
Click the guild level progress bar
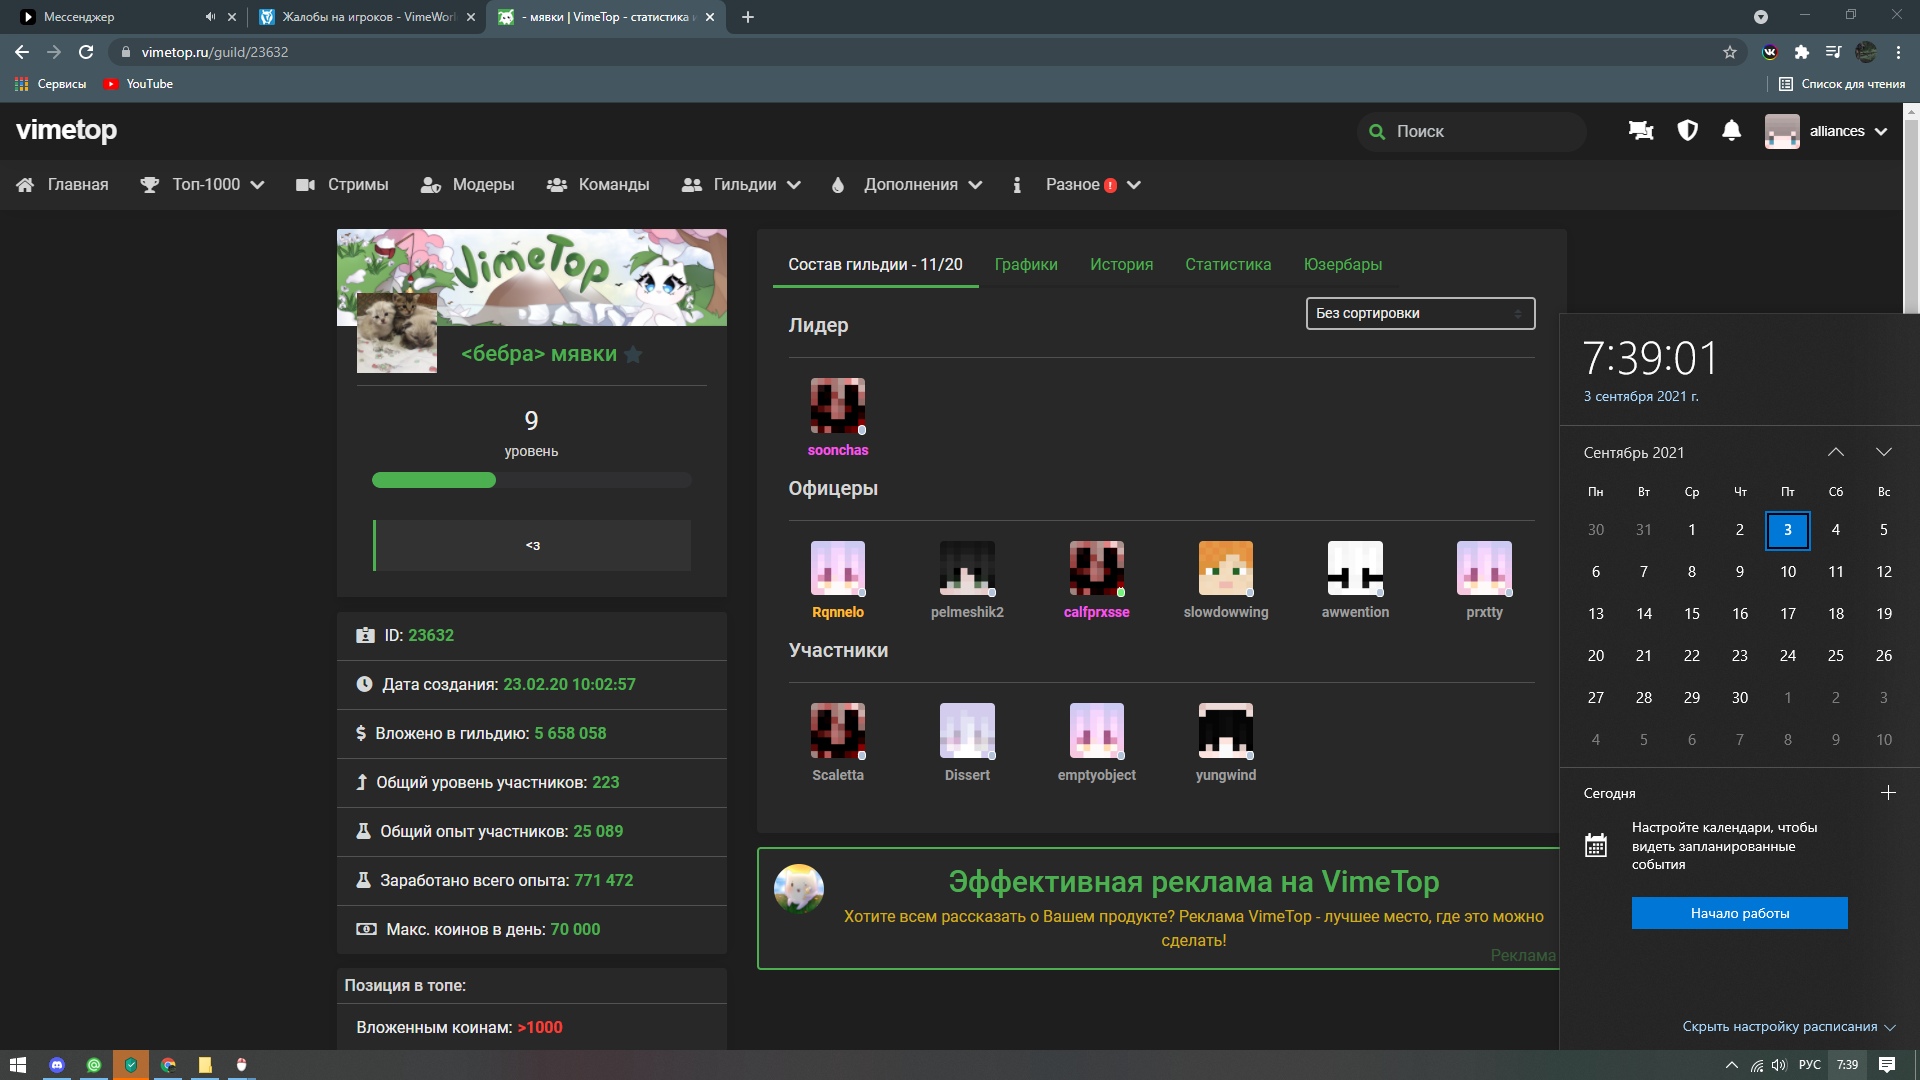[531, 480]
